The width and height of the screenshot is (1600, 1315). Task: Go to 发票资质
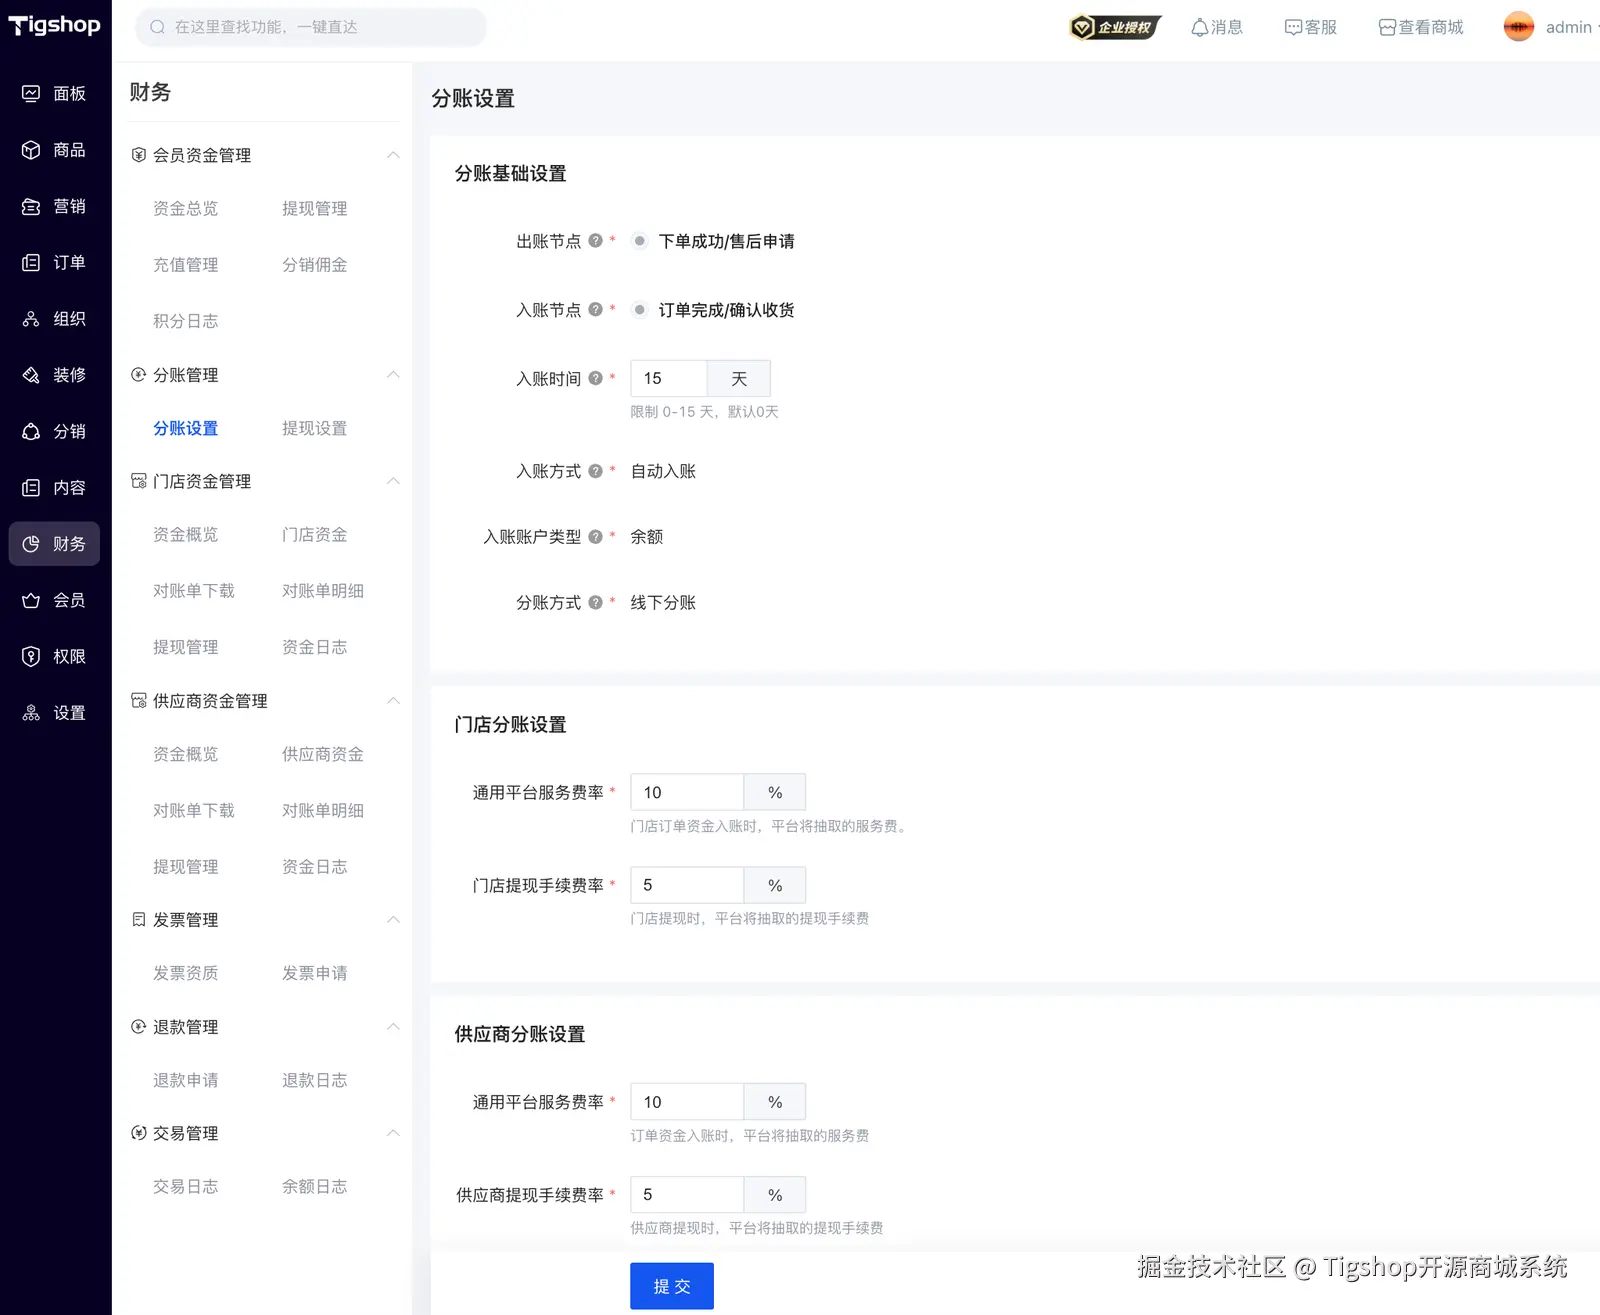(185, 973)
